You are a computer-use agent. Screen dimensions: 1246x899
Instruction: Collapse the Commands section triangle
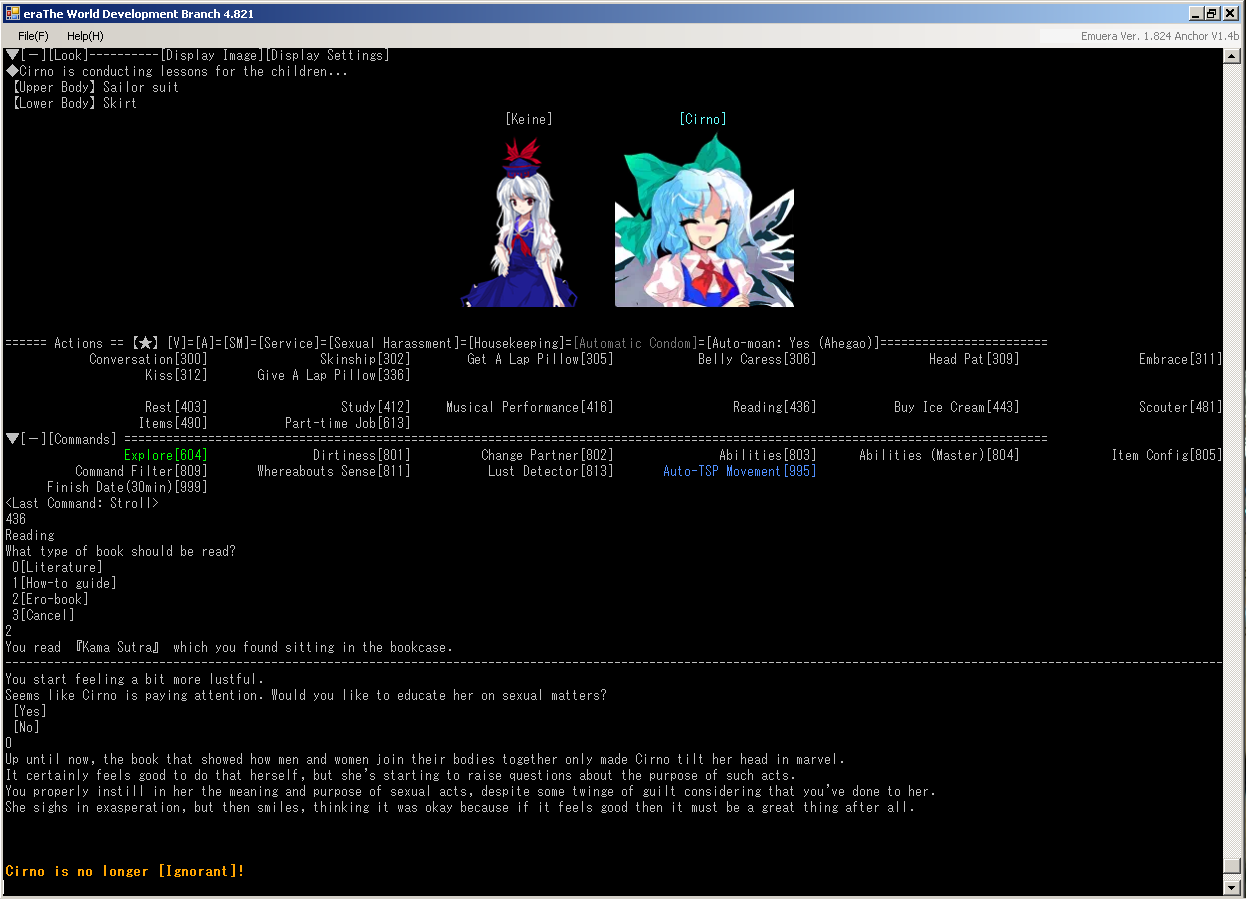point(12,439)
